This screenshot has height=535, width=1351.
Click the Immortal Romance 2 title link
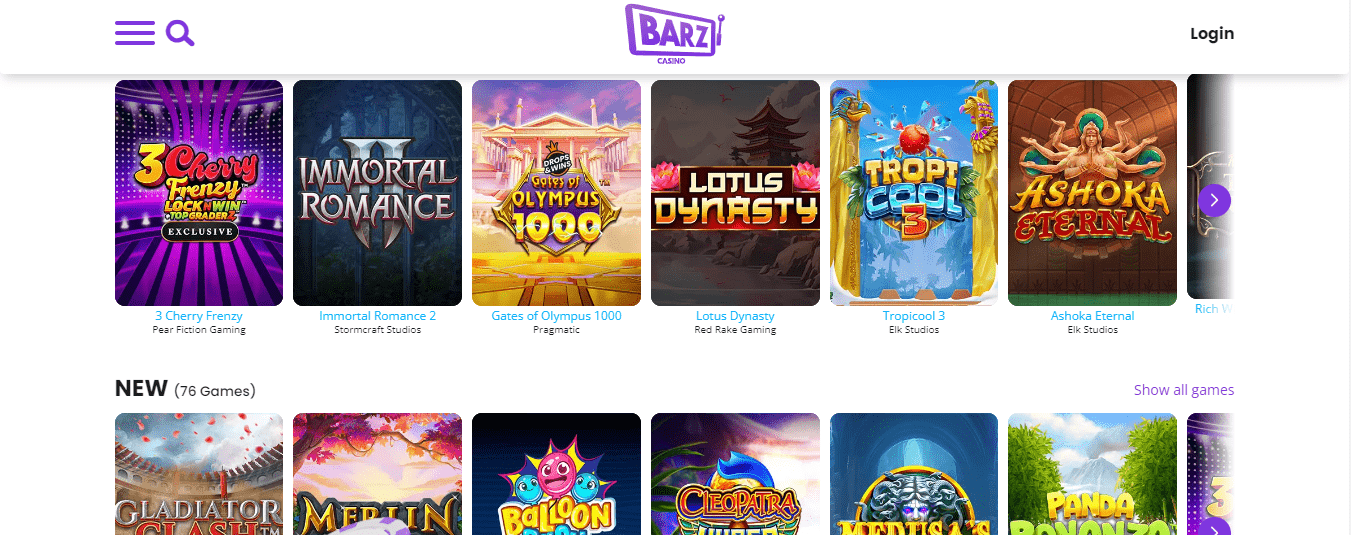click(x=377, y=316)
